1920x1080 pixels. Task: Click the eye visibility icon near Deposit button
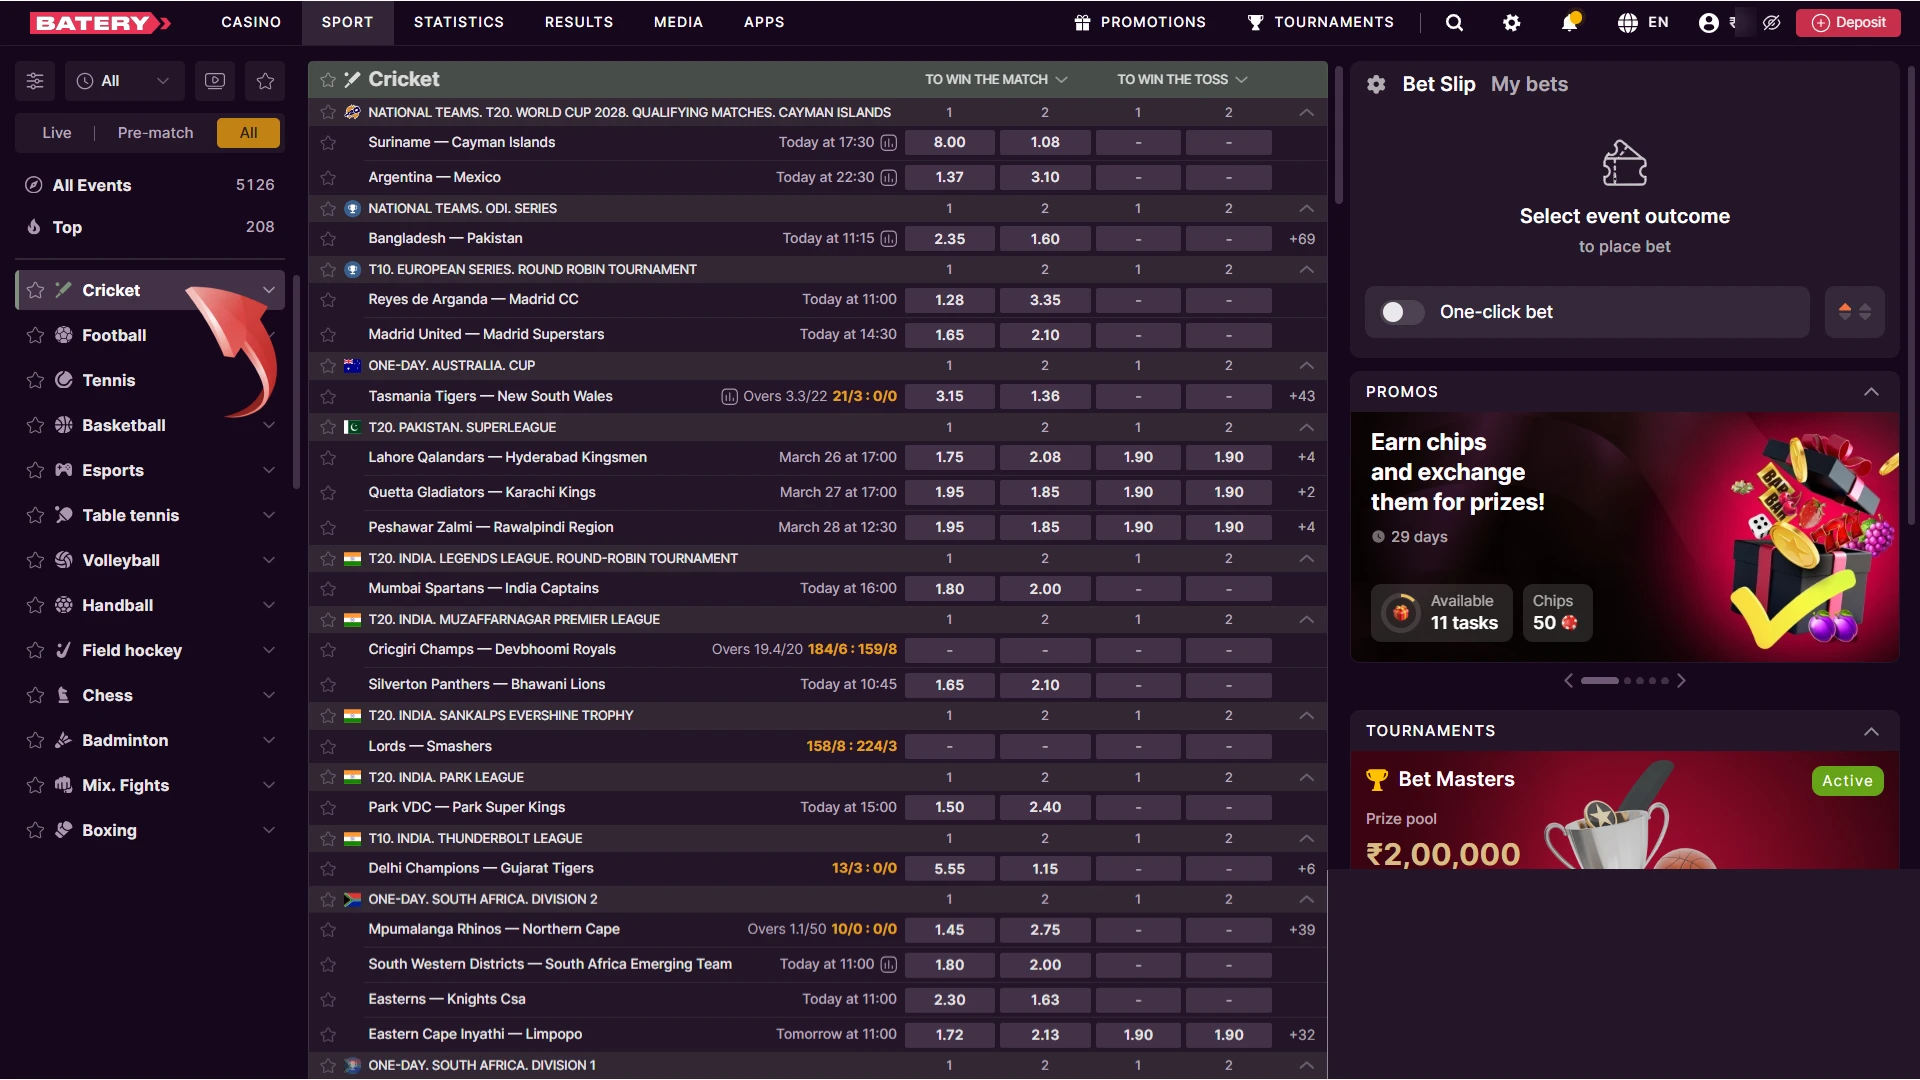pos(1772,22)
